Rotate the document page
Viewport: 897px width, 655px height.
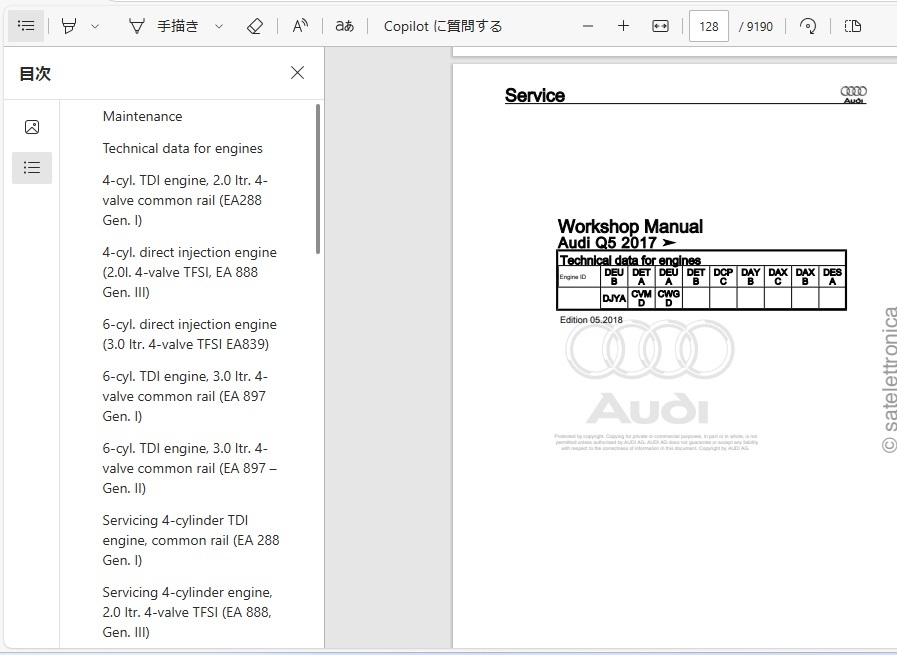808,26
